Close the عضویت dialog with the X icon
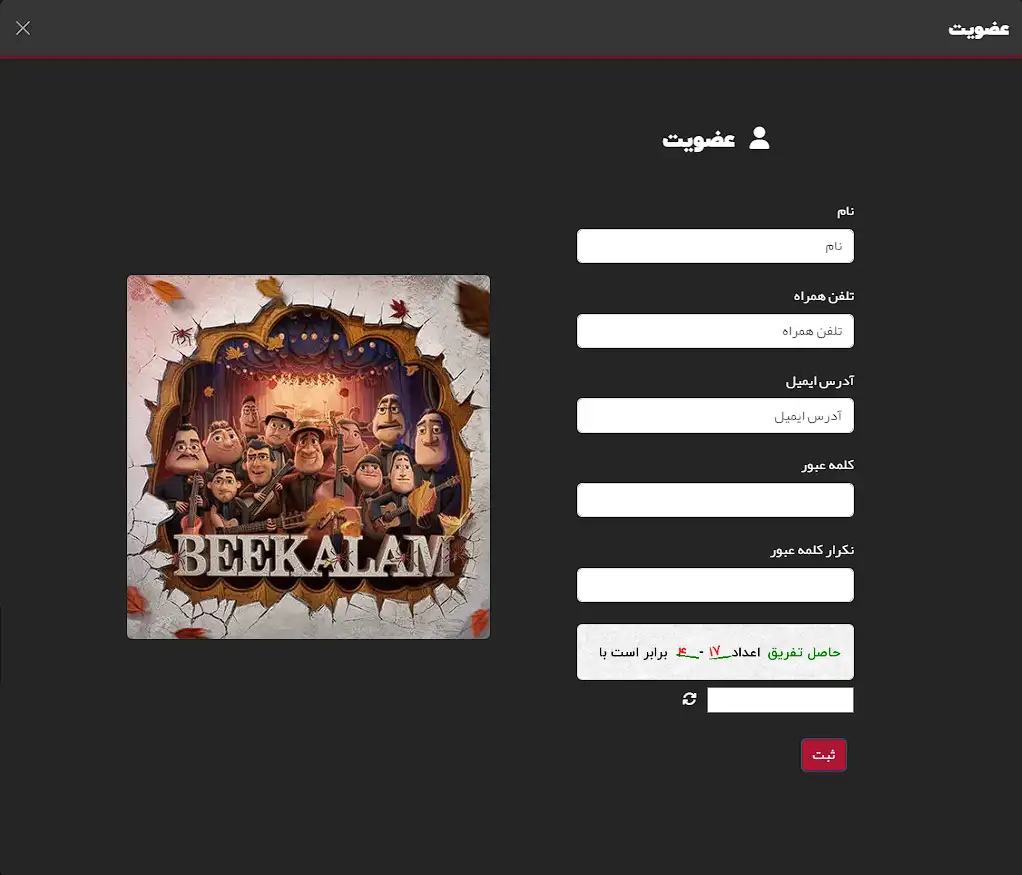This screenshot has height=875, width=1022. click(23, 28)
